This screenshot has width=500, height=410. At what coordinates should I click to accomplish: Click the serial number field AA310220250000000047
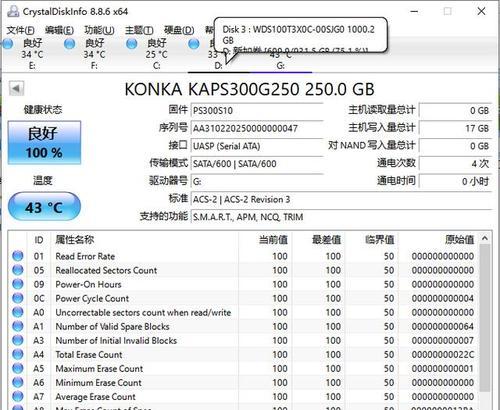click(257, 128)
